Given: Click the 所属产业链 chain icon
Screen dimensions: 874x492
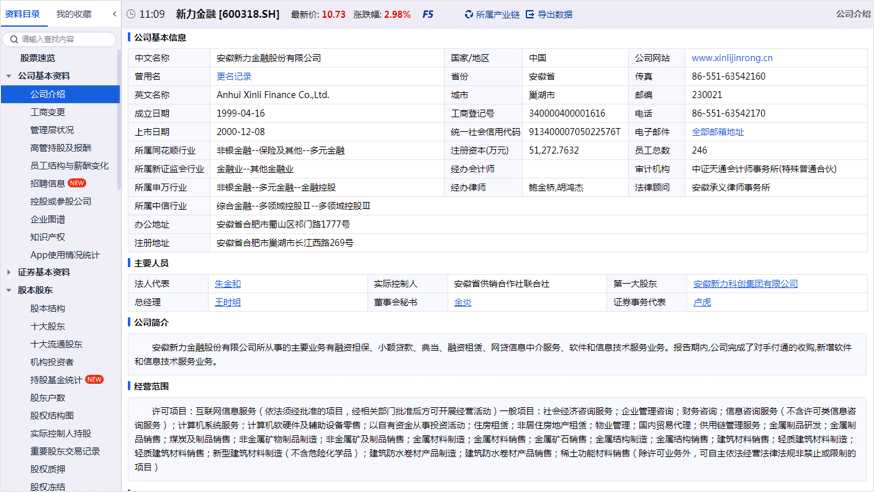Looking at the screenshot, I should [469, 14].
